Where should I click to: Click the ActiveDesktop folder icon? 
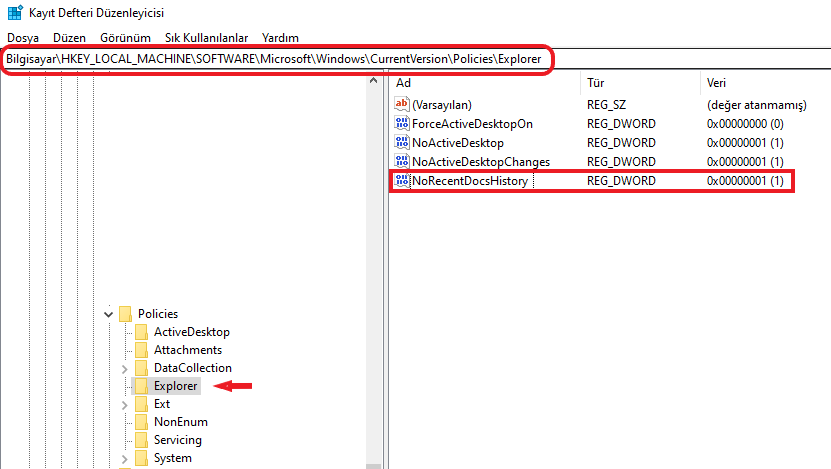point(141,332)
